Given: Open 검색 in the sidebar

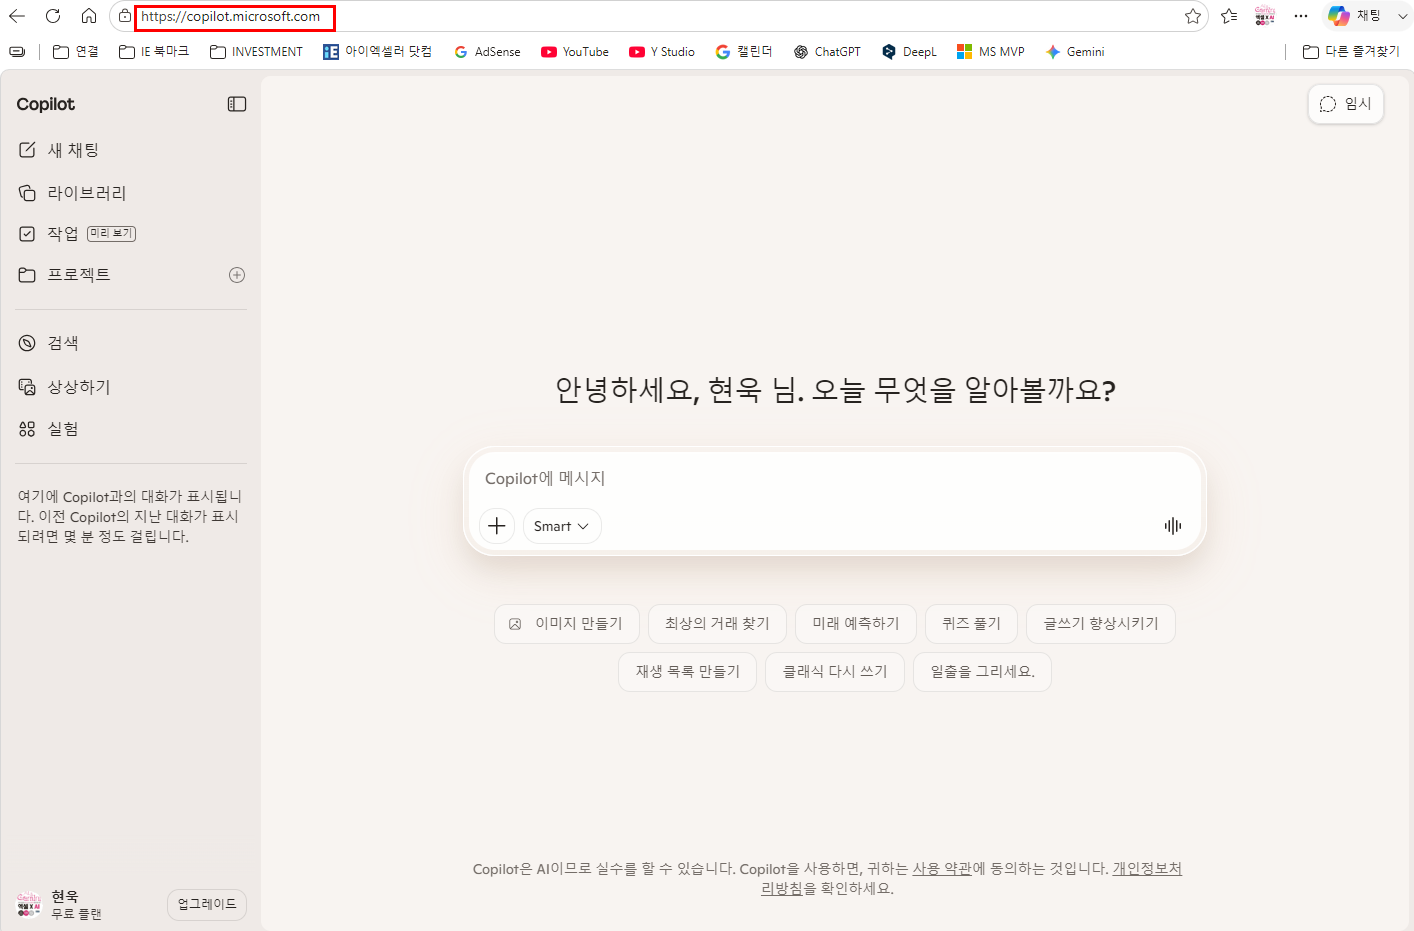Looking at the screenshot, I should (131, 343).
